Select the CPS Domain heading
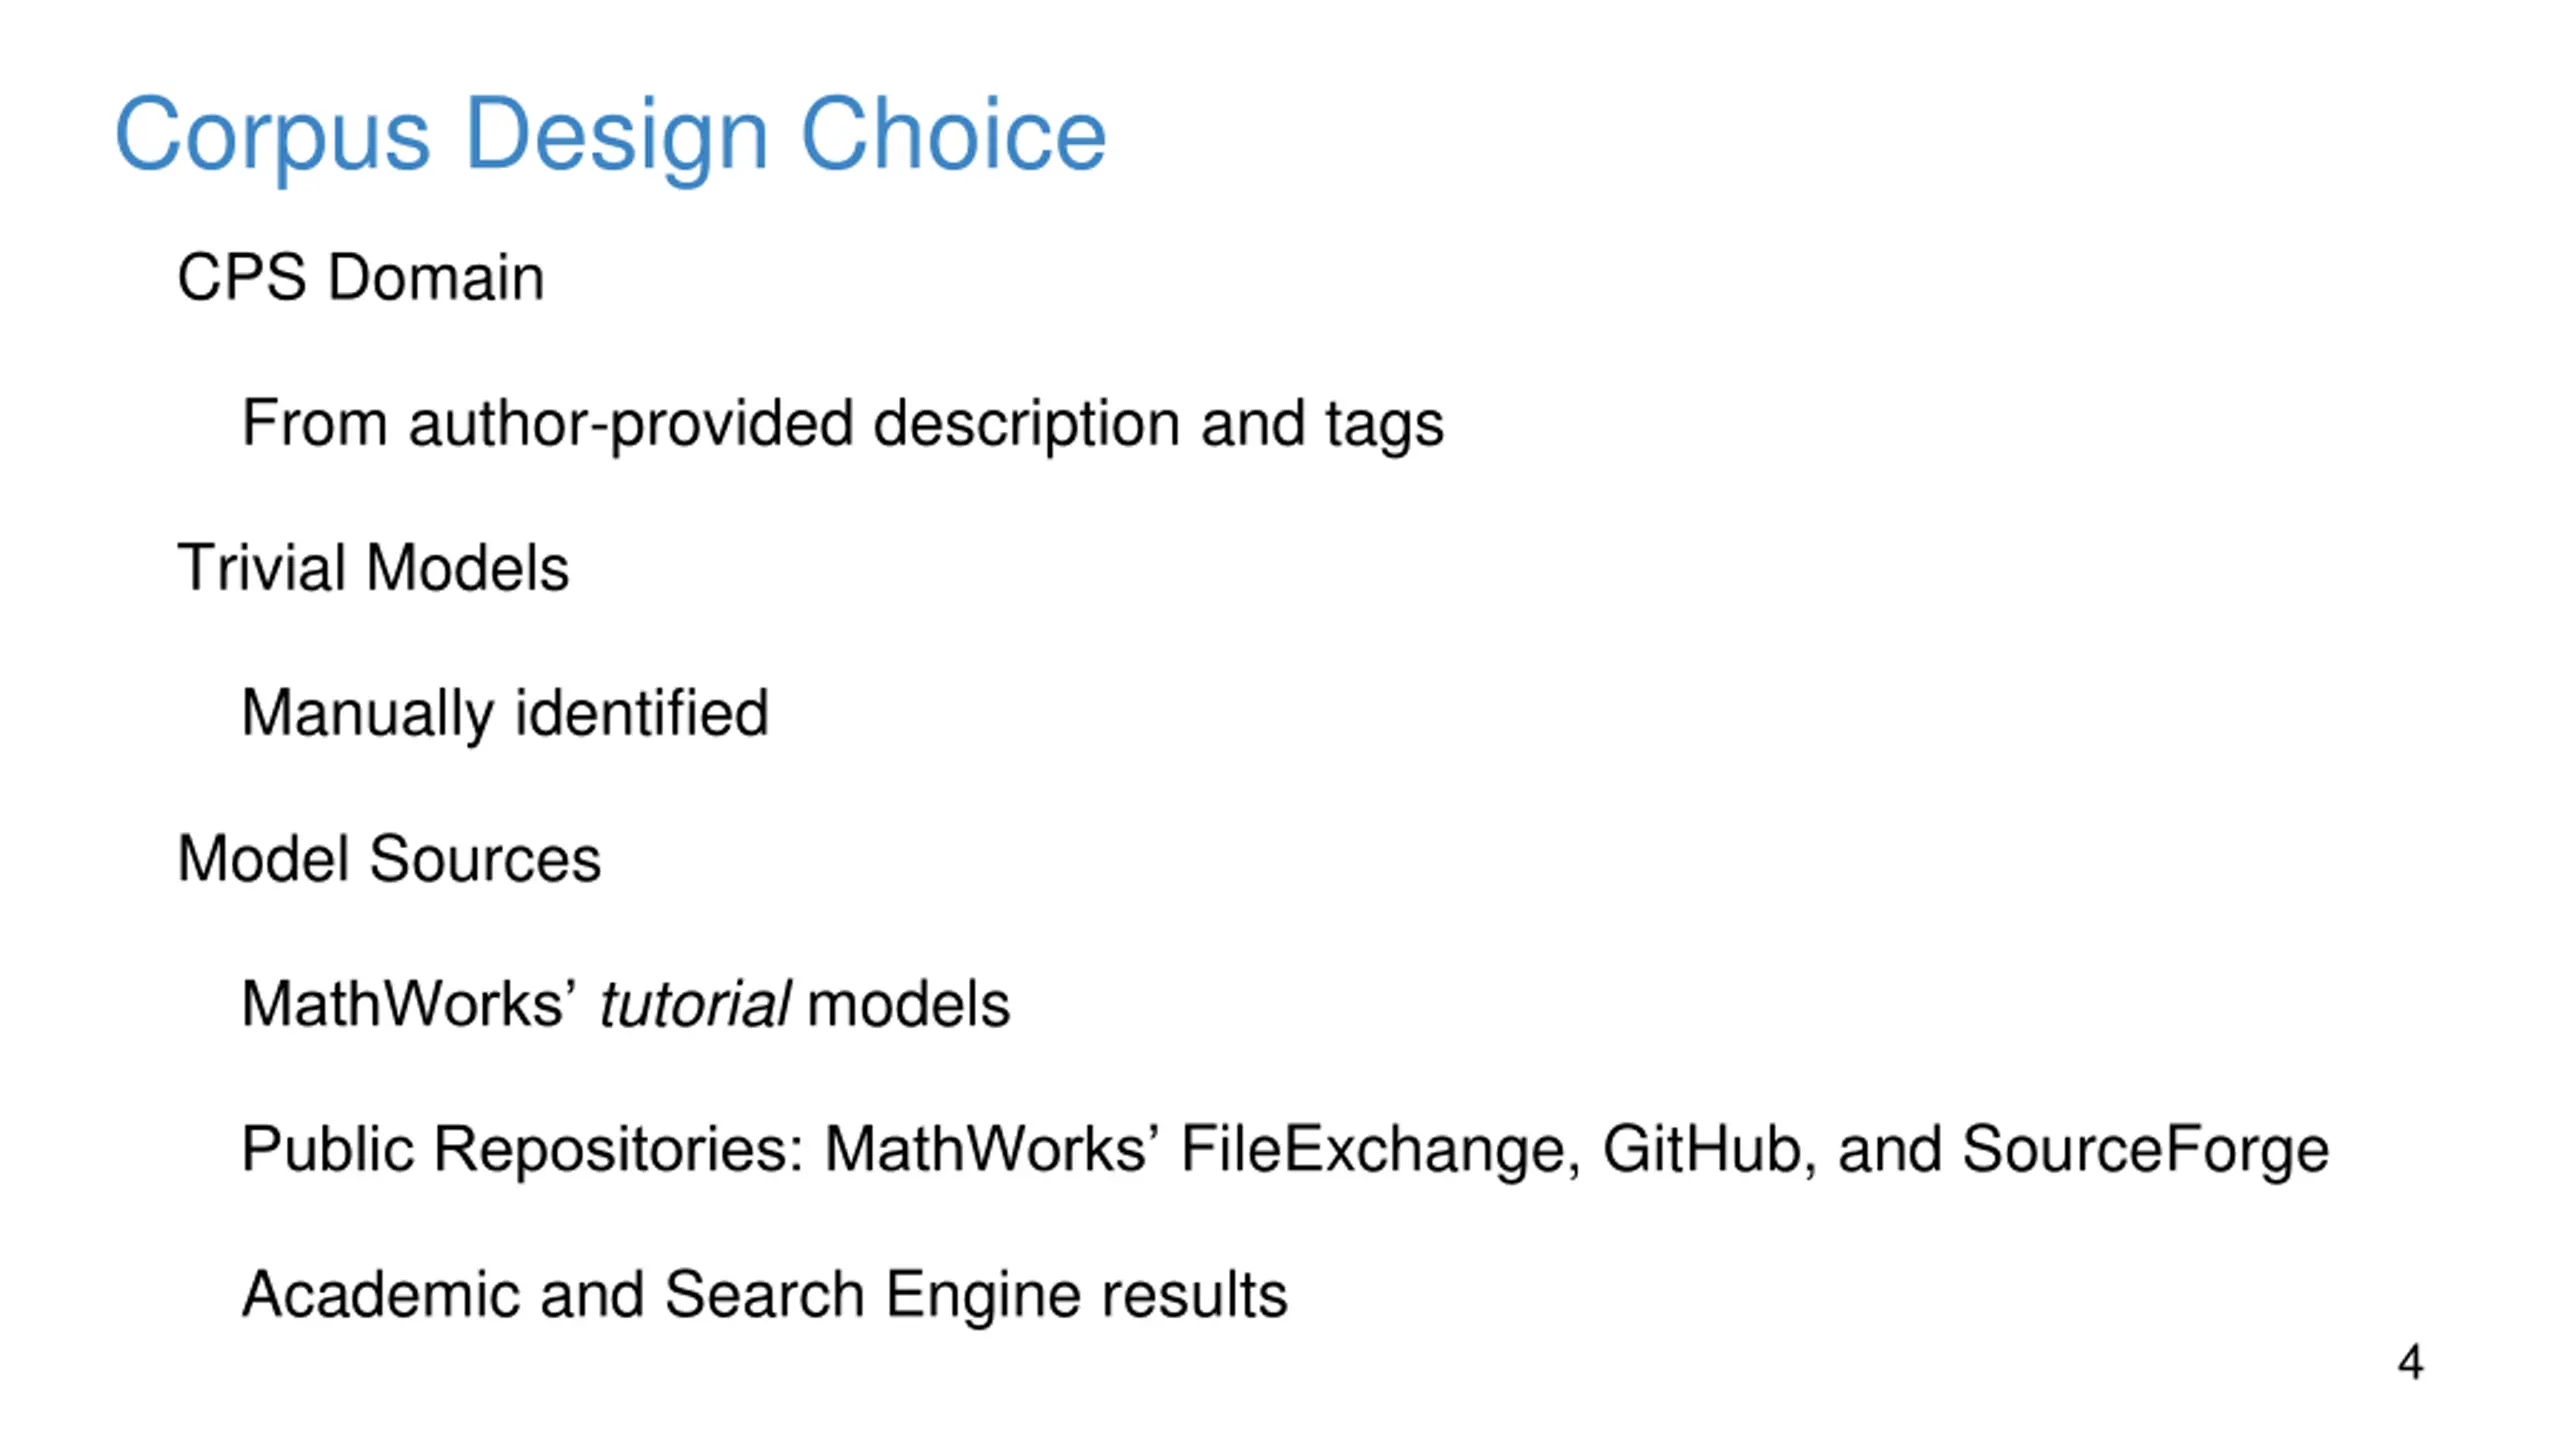The height and width of the screenshot is (1440, 2560). click(361, 277)
